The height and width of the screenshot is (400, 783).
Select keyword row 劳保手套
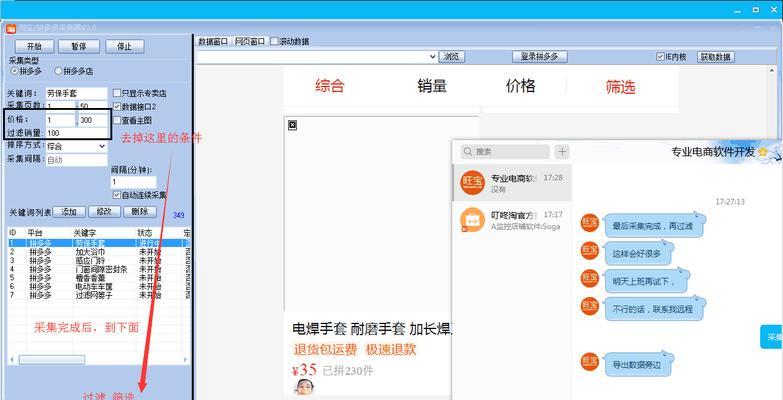(x=99, y=243)
